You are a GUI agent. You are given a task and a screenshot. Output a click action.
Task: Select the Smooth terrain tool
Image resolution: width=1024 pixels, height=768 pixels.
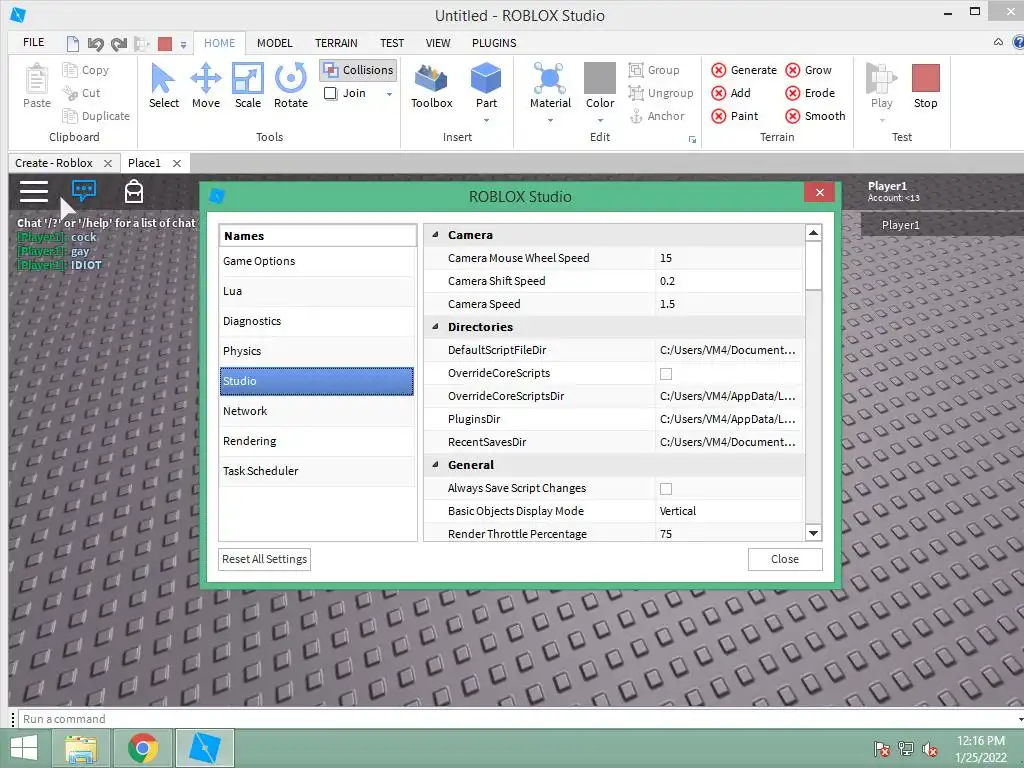click(816, 116)
